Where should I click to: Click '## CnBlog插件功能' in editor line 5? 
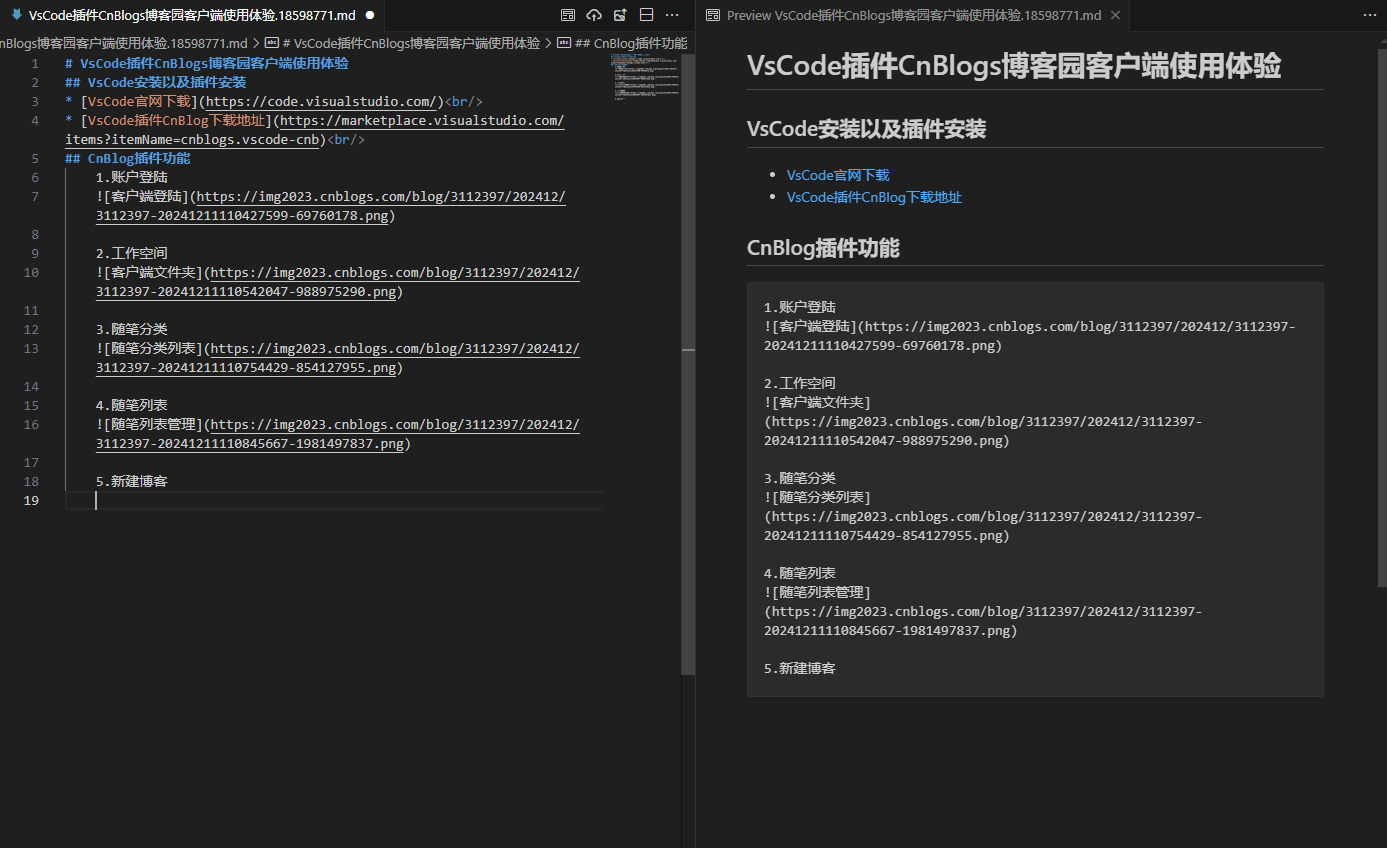128,158
